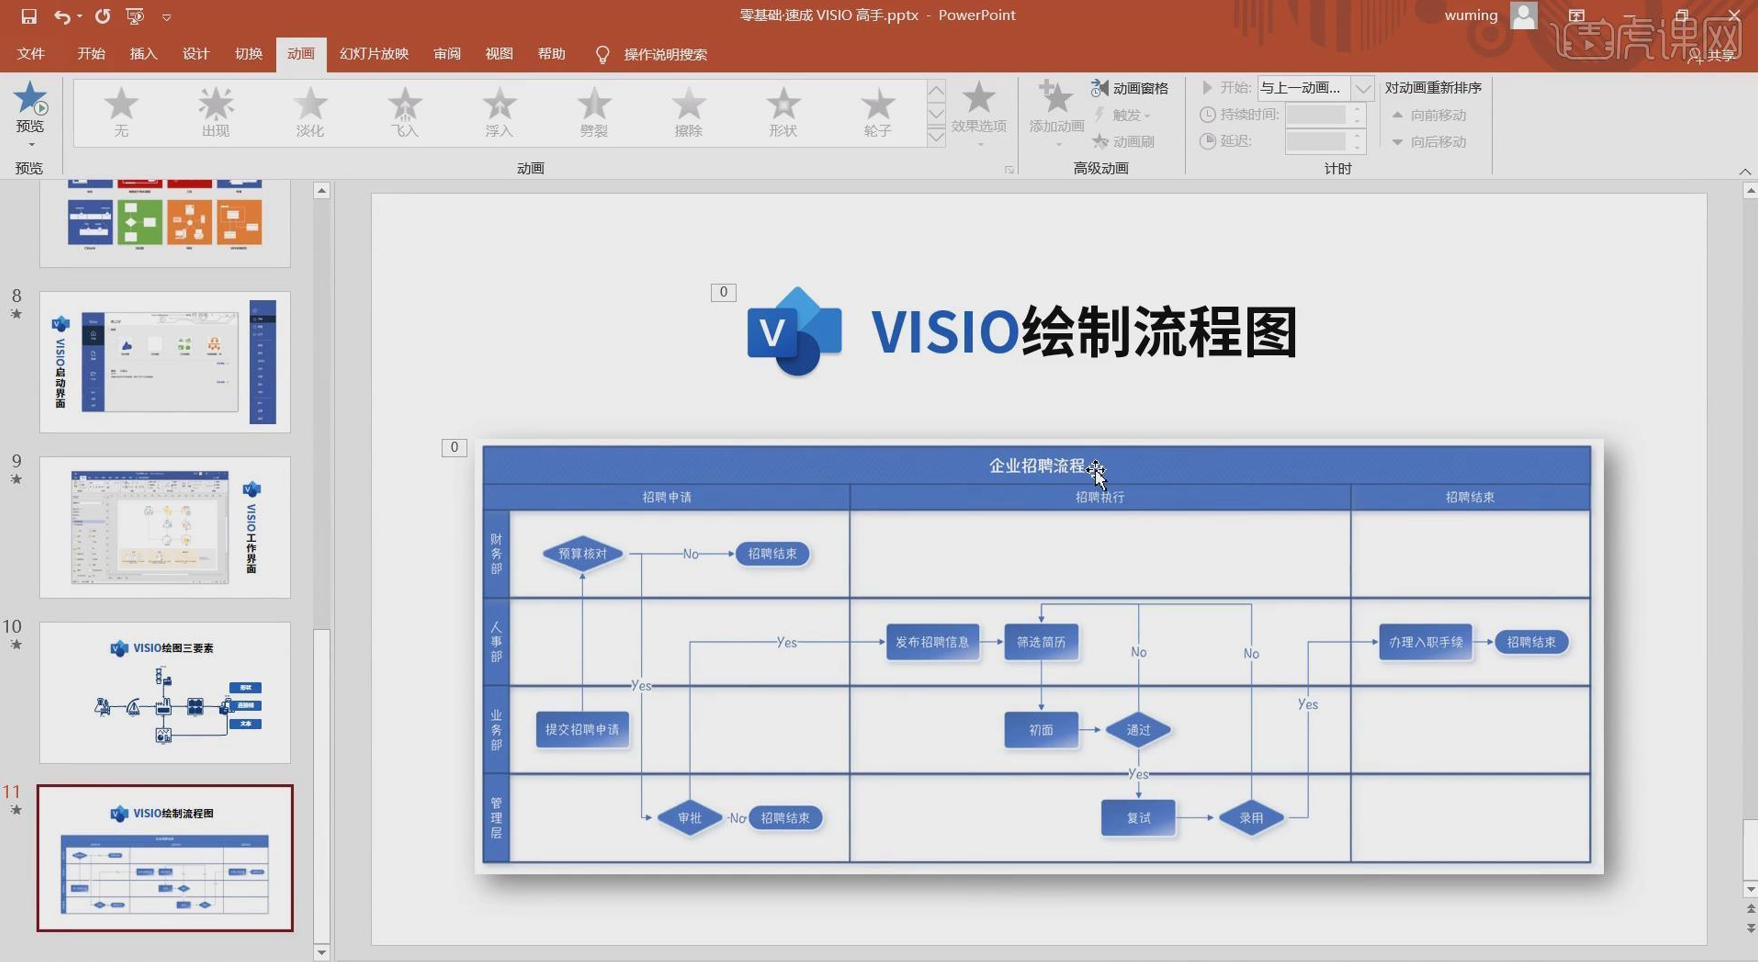This screenshot has width=1758, height=962.
Task: Open the Animation Pane (动画窗格)
Action: point(1130,88)
